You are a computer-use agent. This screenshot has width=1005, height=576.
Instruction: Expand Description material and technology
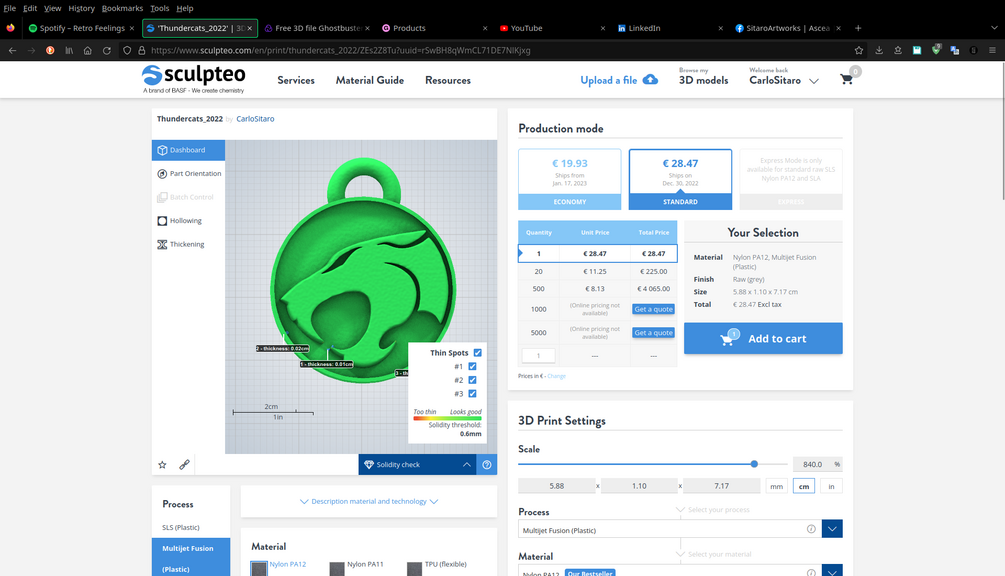coord(369,502)
